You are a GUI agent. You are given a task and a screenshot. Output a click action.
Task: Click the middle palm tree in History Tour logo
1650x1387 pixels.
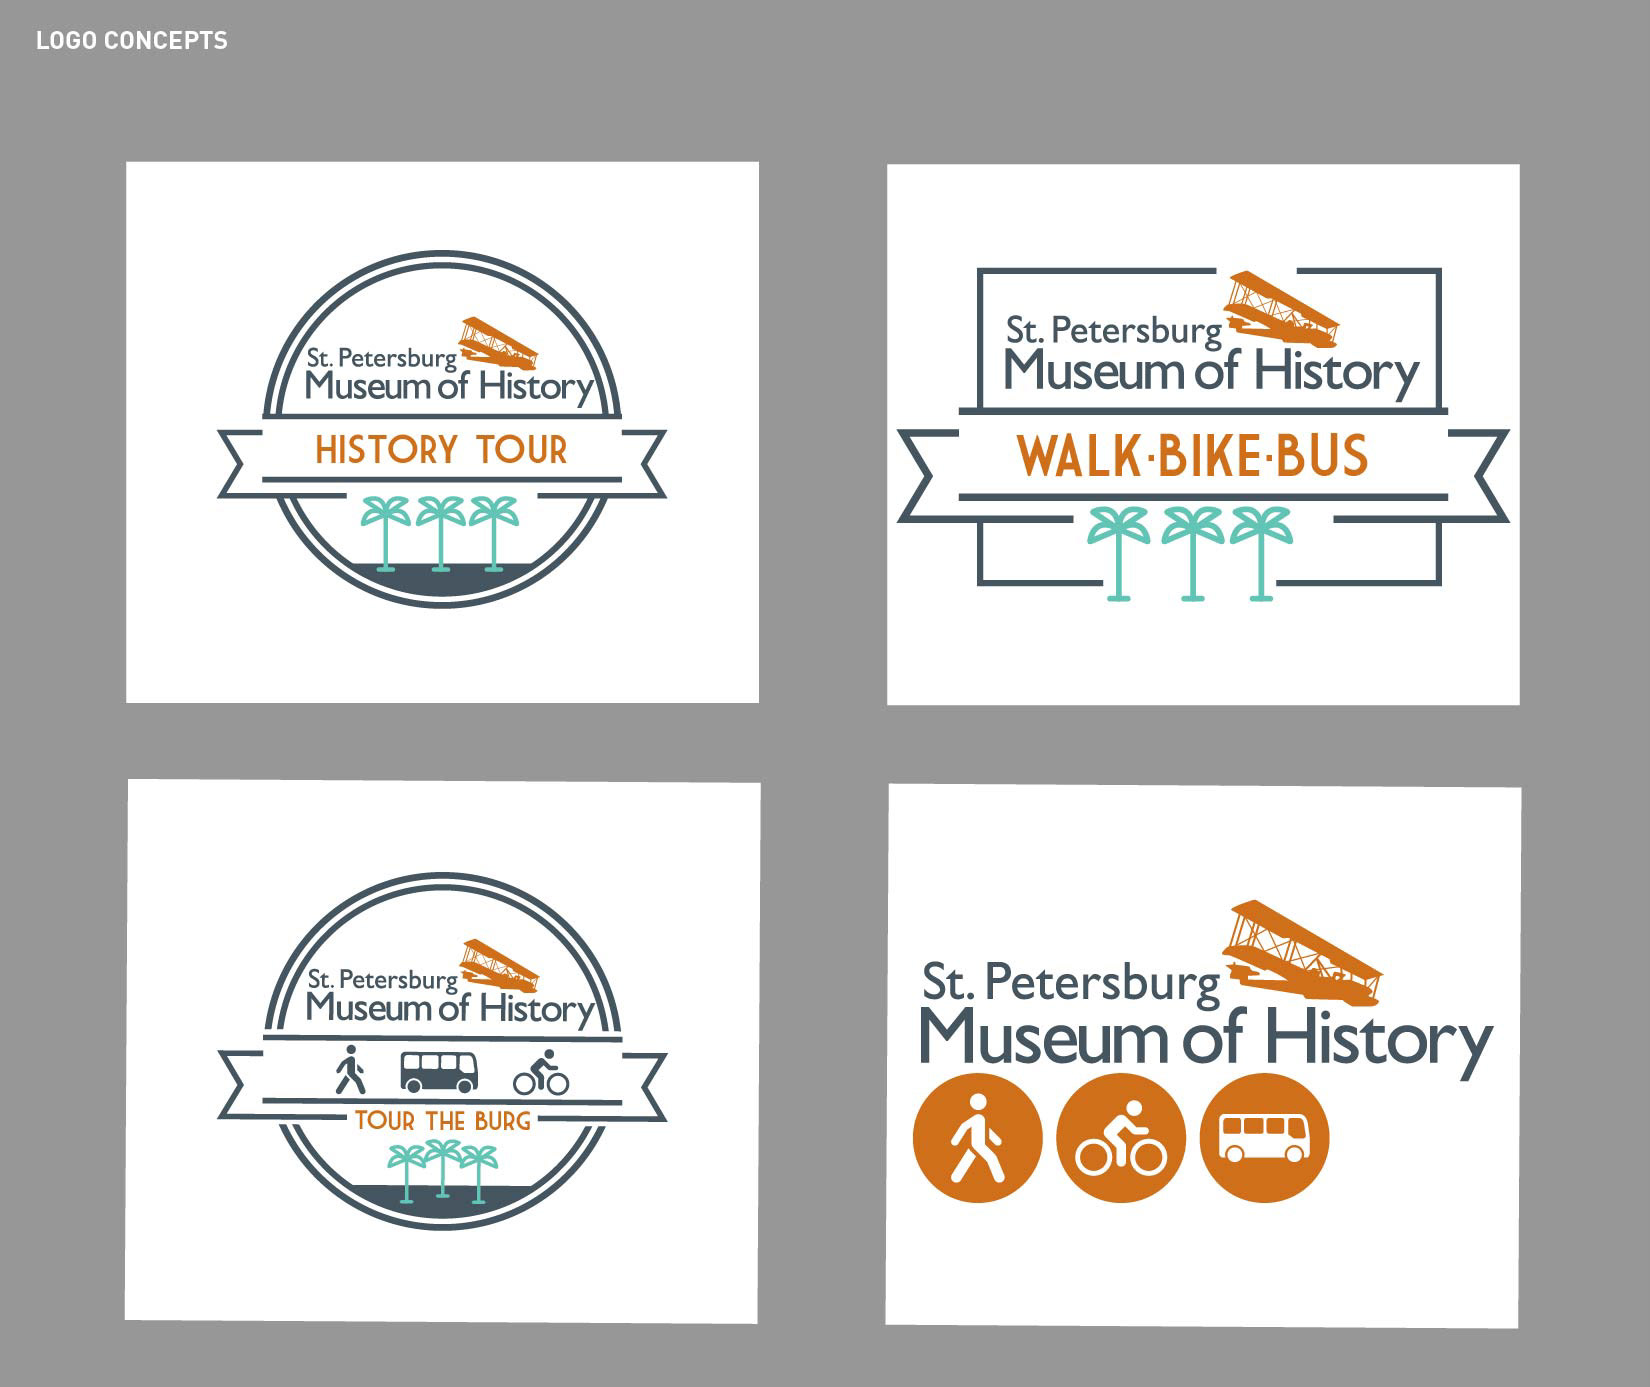440,533
